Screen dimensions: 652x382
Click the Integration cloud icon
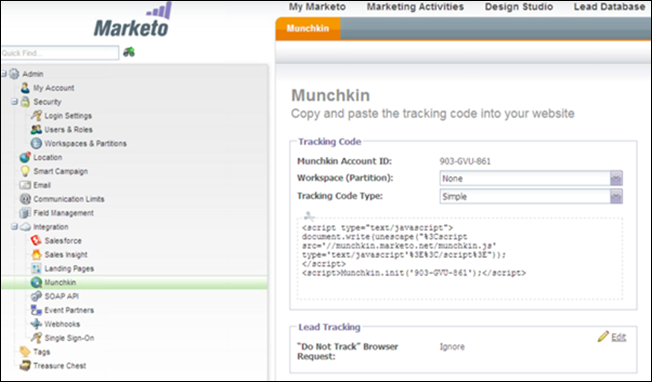click(25, 227)
